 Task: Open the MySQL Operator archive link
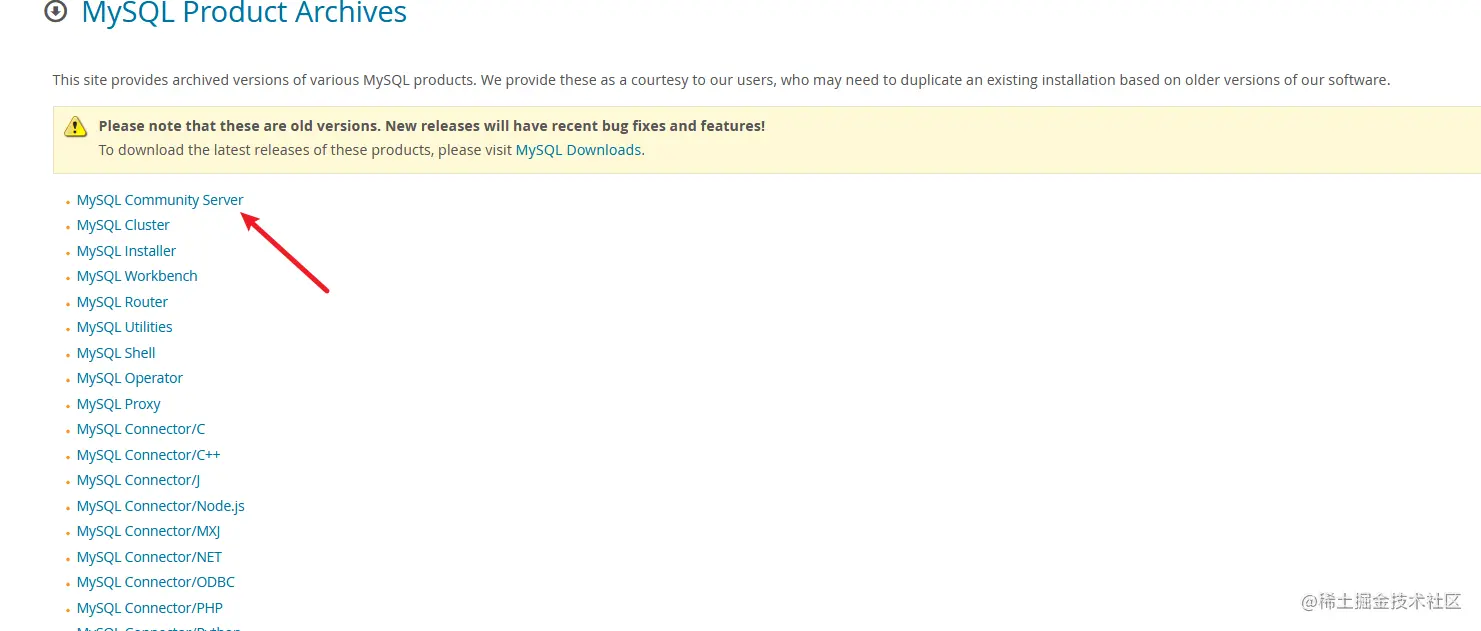130,378
